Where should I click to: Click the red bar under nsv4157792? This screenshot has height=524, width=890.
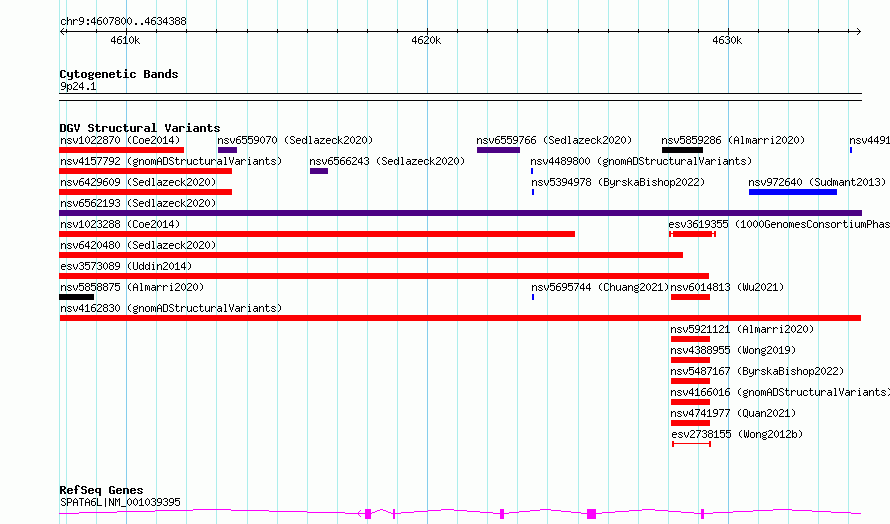click(x=145, y=171)
